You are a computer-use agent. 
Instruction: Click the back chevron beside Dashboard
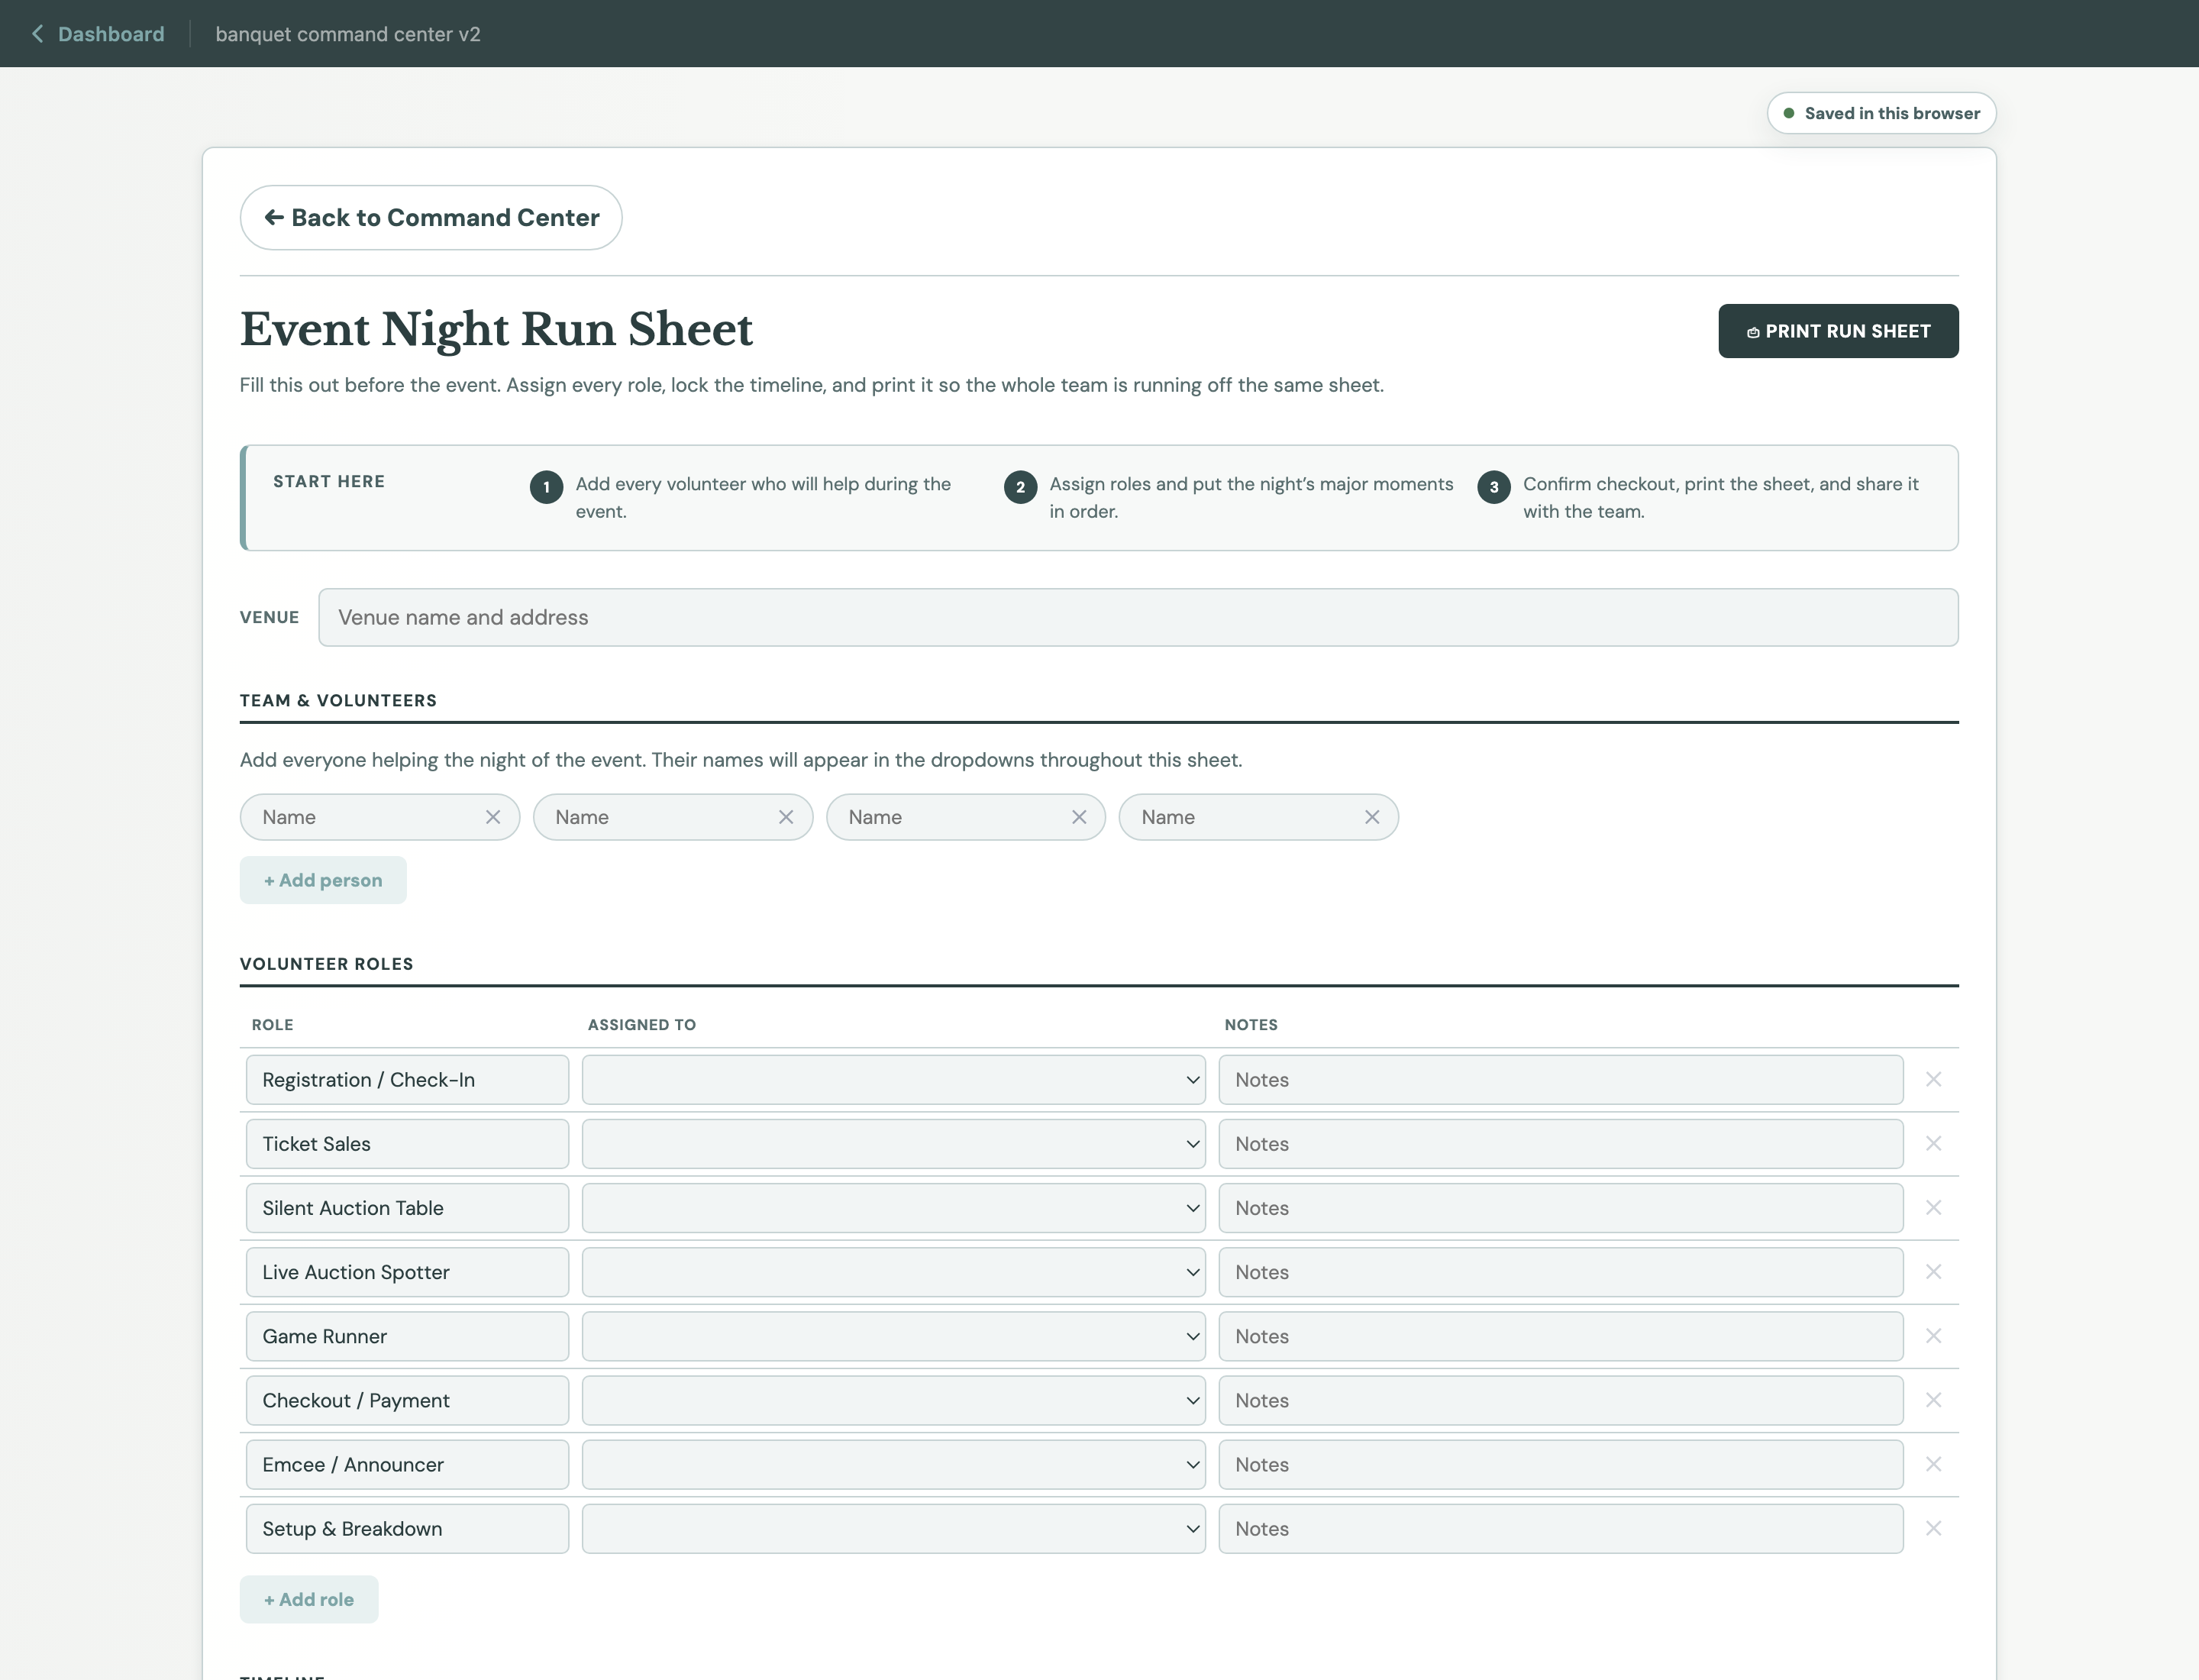[x=37, y=34]
